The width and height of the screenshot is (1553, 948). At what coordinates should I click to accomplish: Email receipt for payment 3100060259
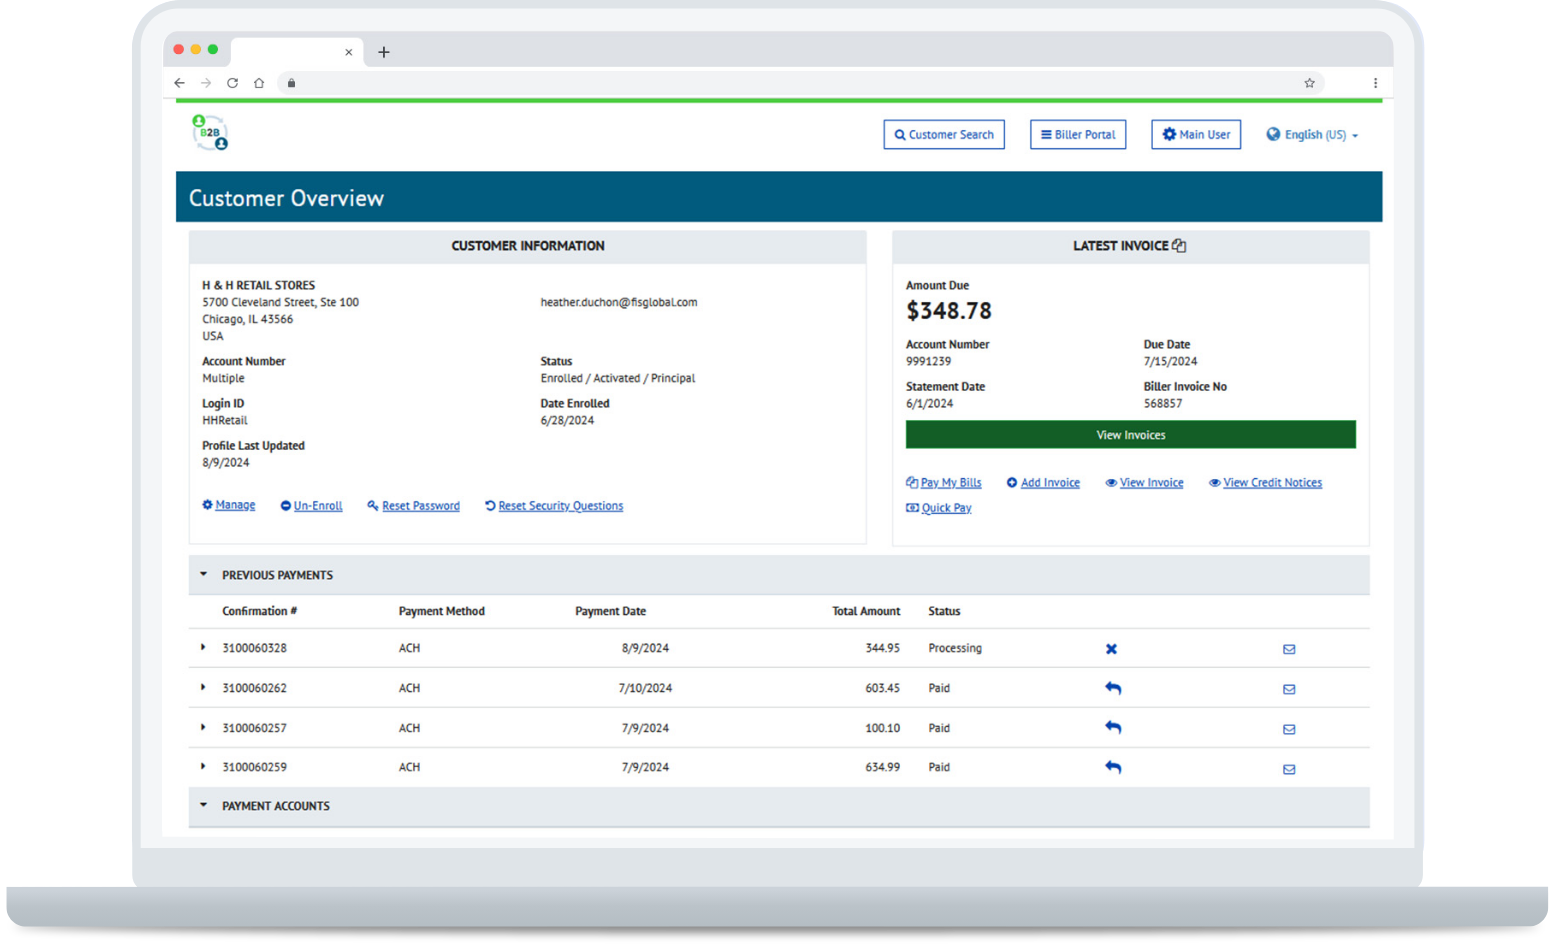click(1289, 769)
